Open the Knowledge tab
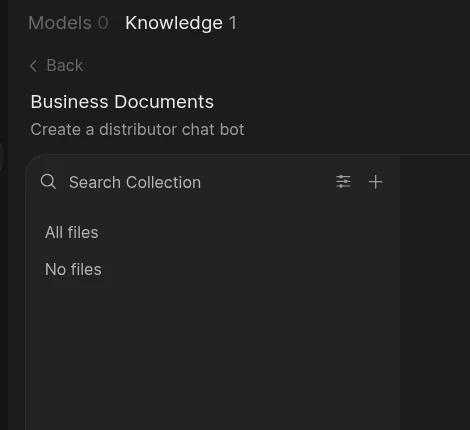This screenshot has height=430, width=470. pos(181,23)
